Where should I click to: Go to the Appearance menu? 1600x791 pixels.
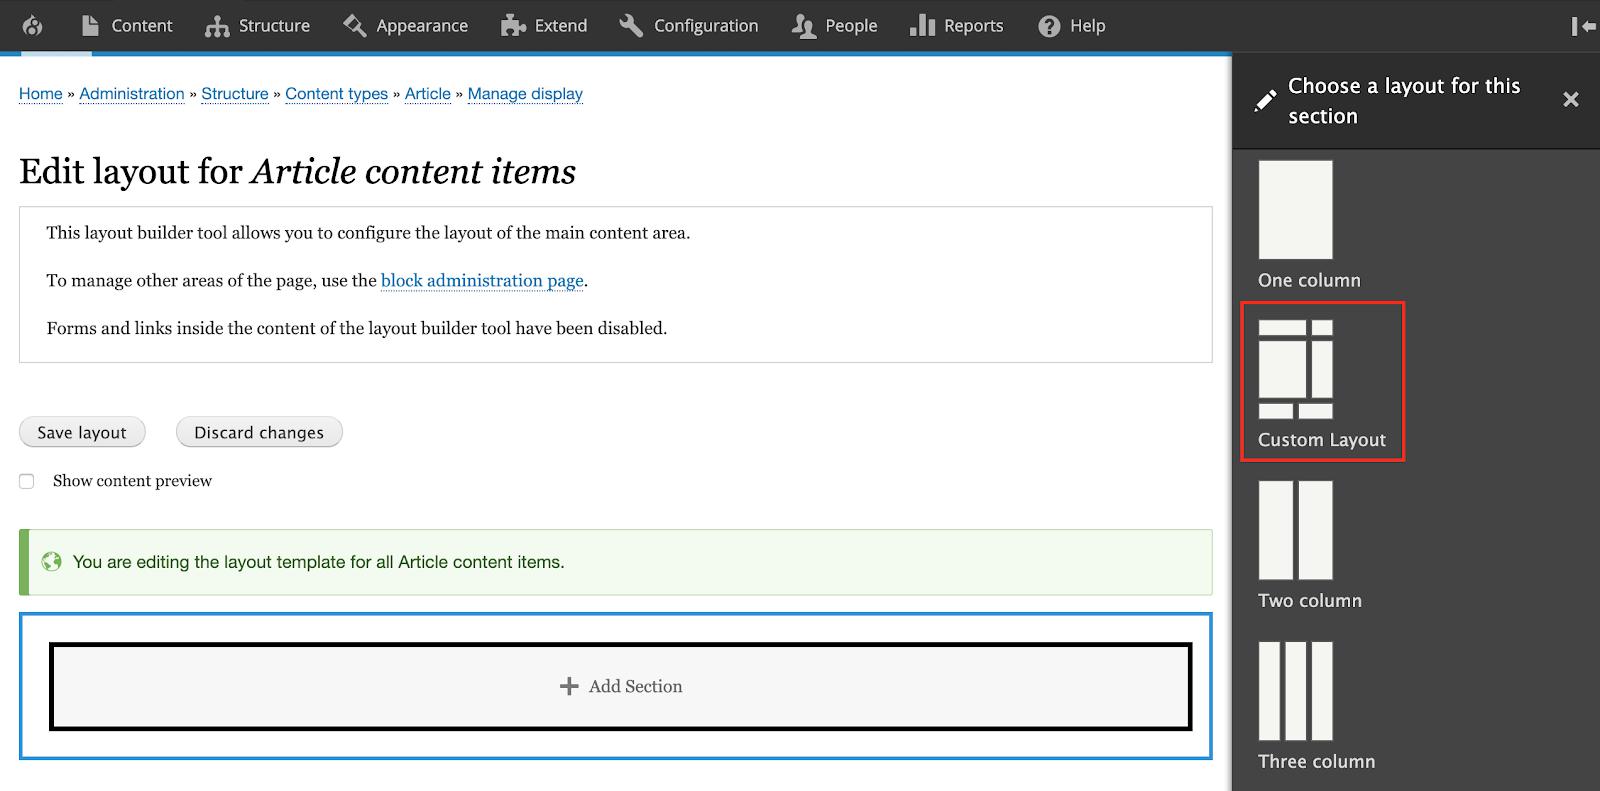pos(405,26)
